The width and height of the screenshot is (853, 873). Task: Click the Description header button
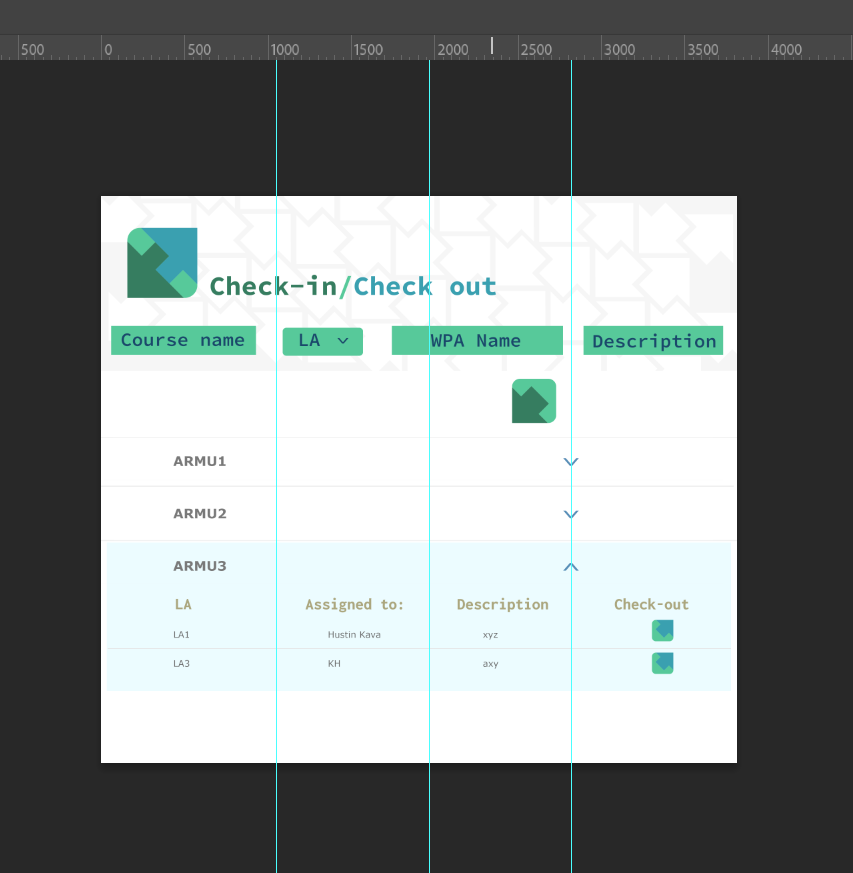coord(653,340)
